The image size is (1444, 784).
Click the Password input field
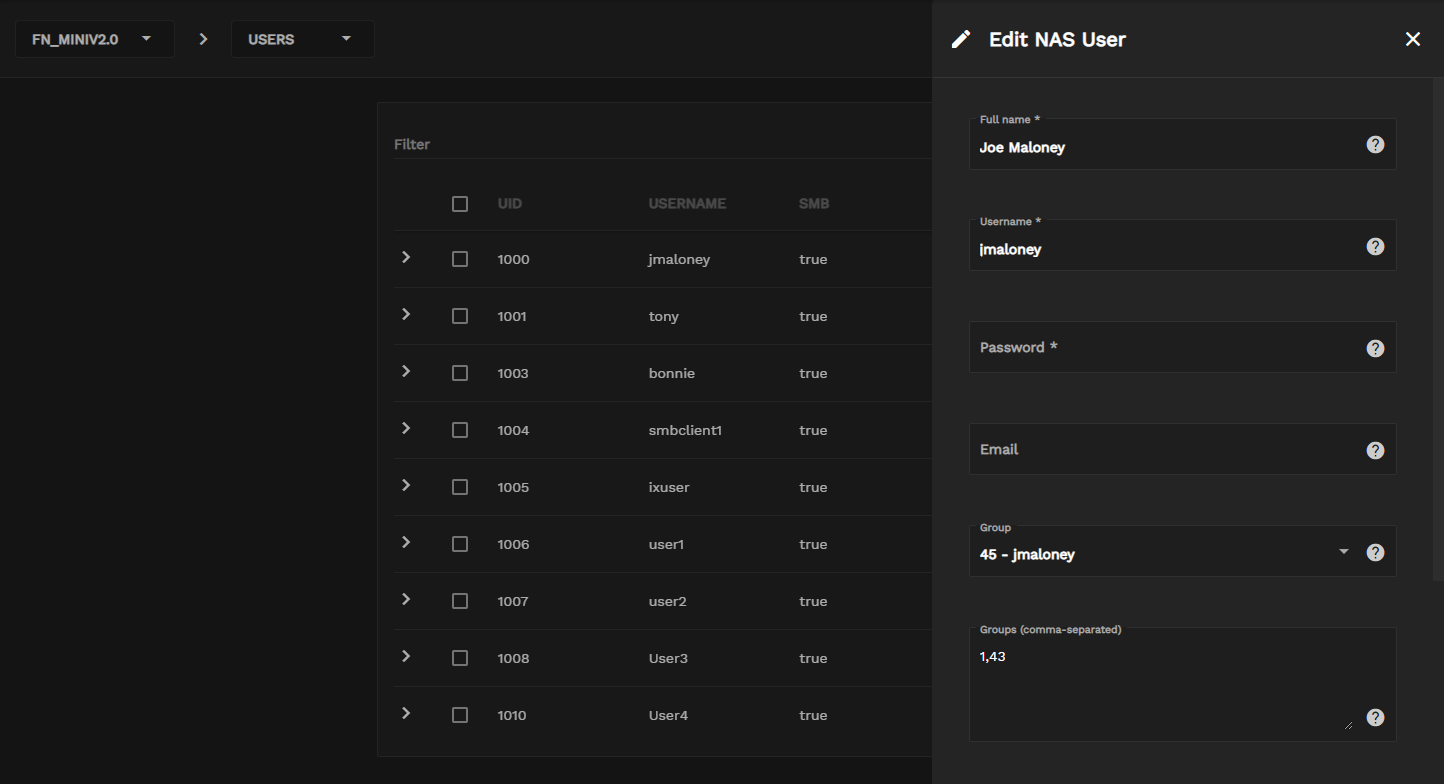point(1160,348)
